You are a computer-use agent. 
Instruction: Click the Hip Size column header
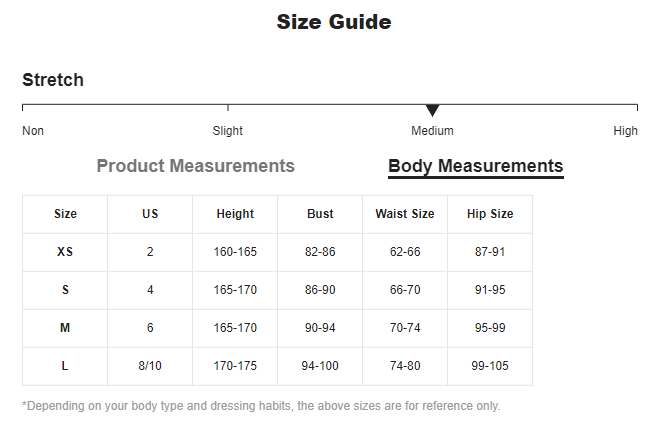point(490,214)
